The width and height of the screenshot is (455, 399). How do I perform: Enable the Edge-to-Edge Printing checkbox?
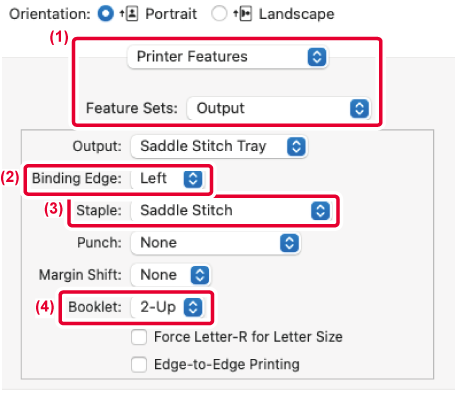(x=139, y=364)
